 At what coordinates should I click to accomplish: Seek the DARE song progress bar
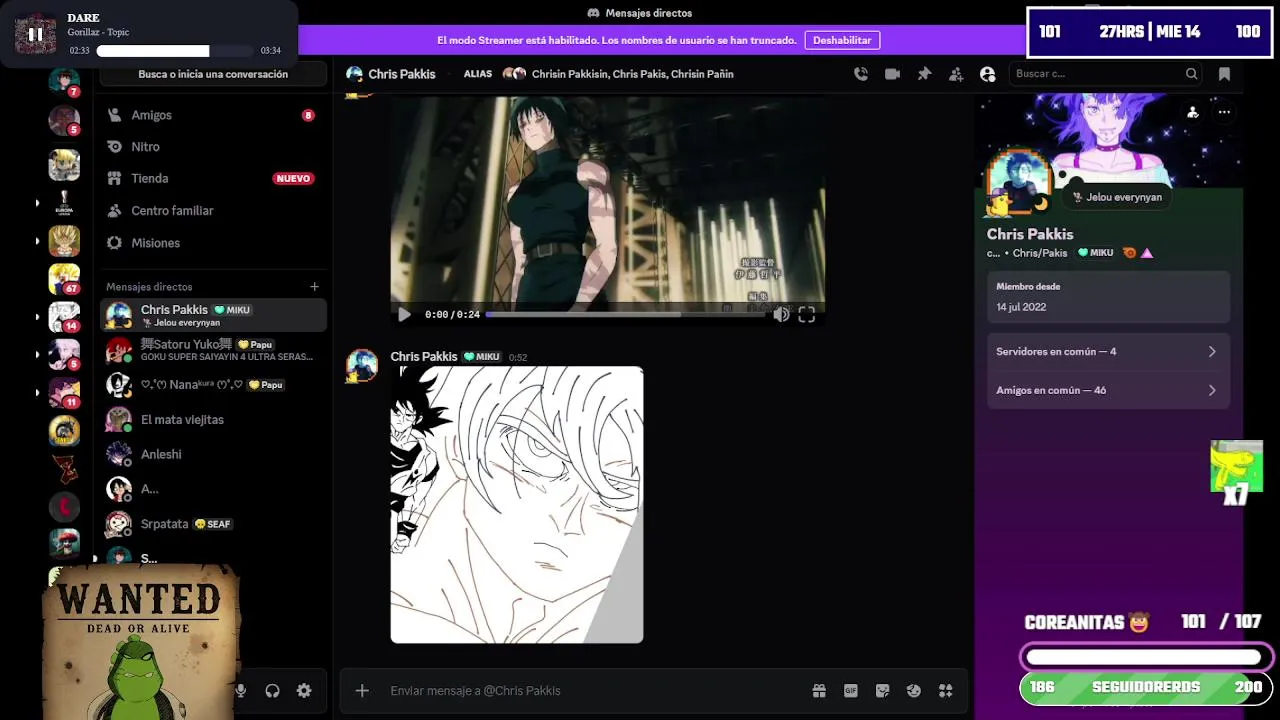coord(175,51)
